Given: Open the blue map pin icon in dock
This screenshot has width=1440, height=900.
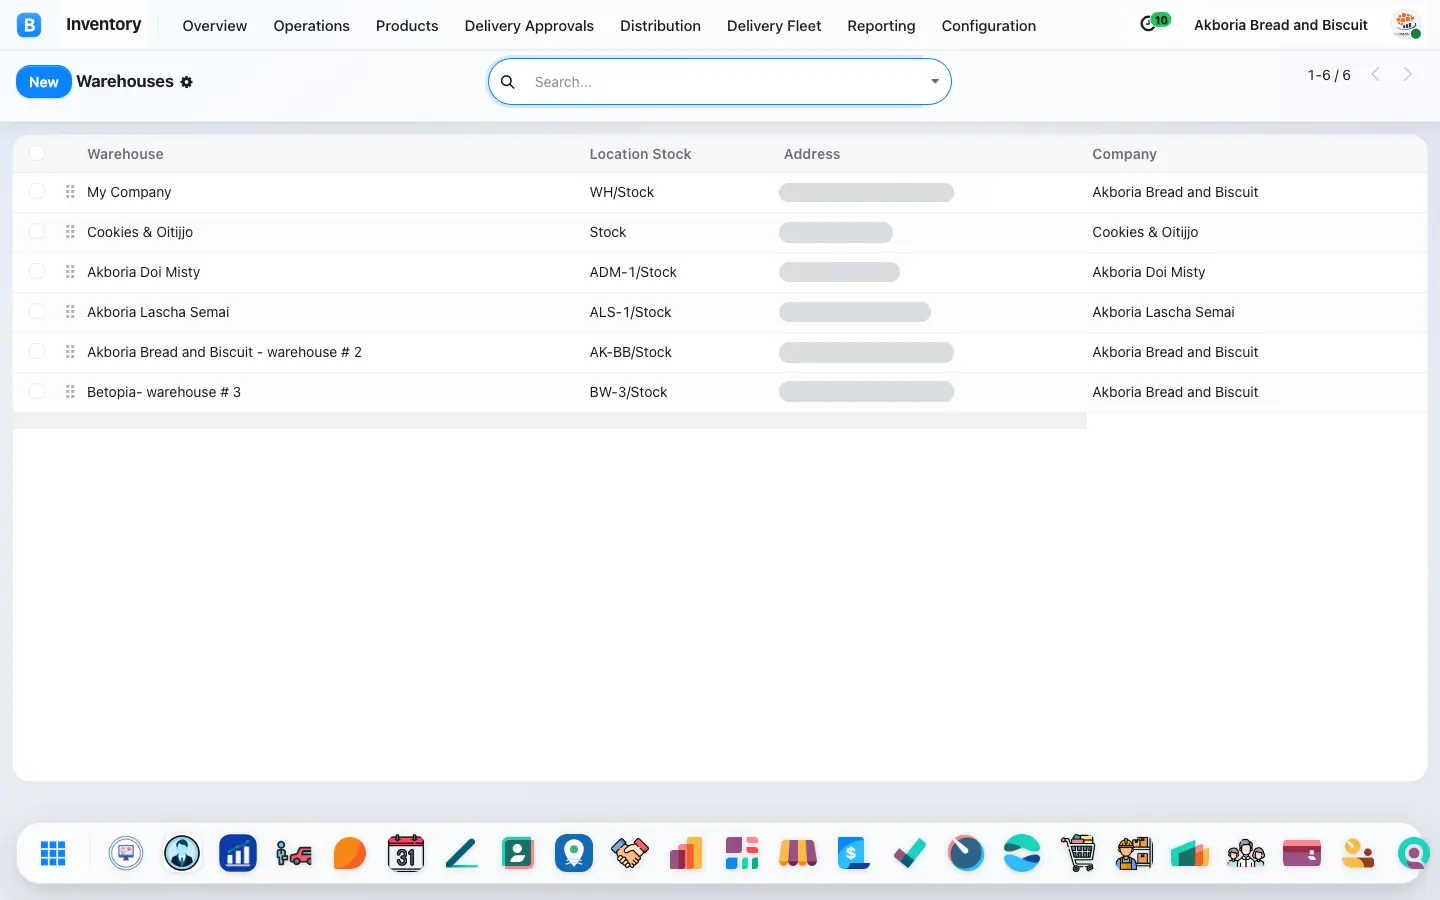Looking at the screenshot, I should coord(574,853).
